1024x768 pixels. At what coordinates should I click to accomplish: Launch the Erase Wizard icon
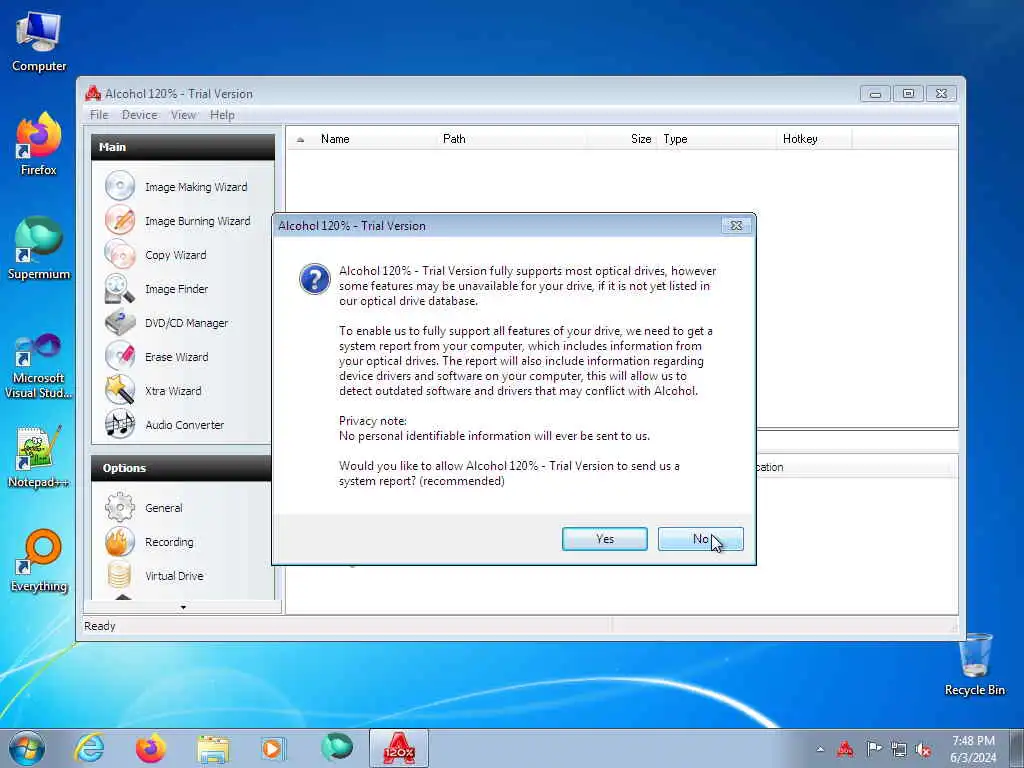click(120, 356)
